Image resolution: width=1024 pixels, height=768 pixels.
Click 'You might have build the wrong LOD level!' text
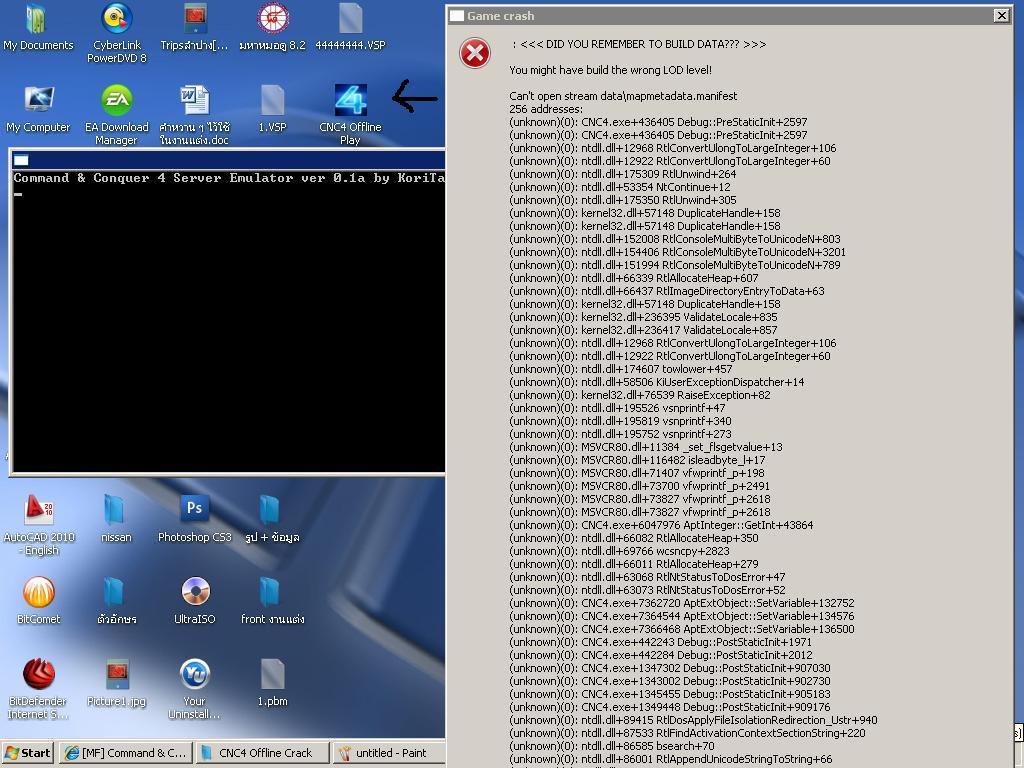point(611,70)
